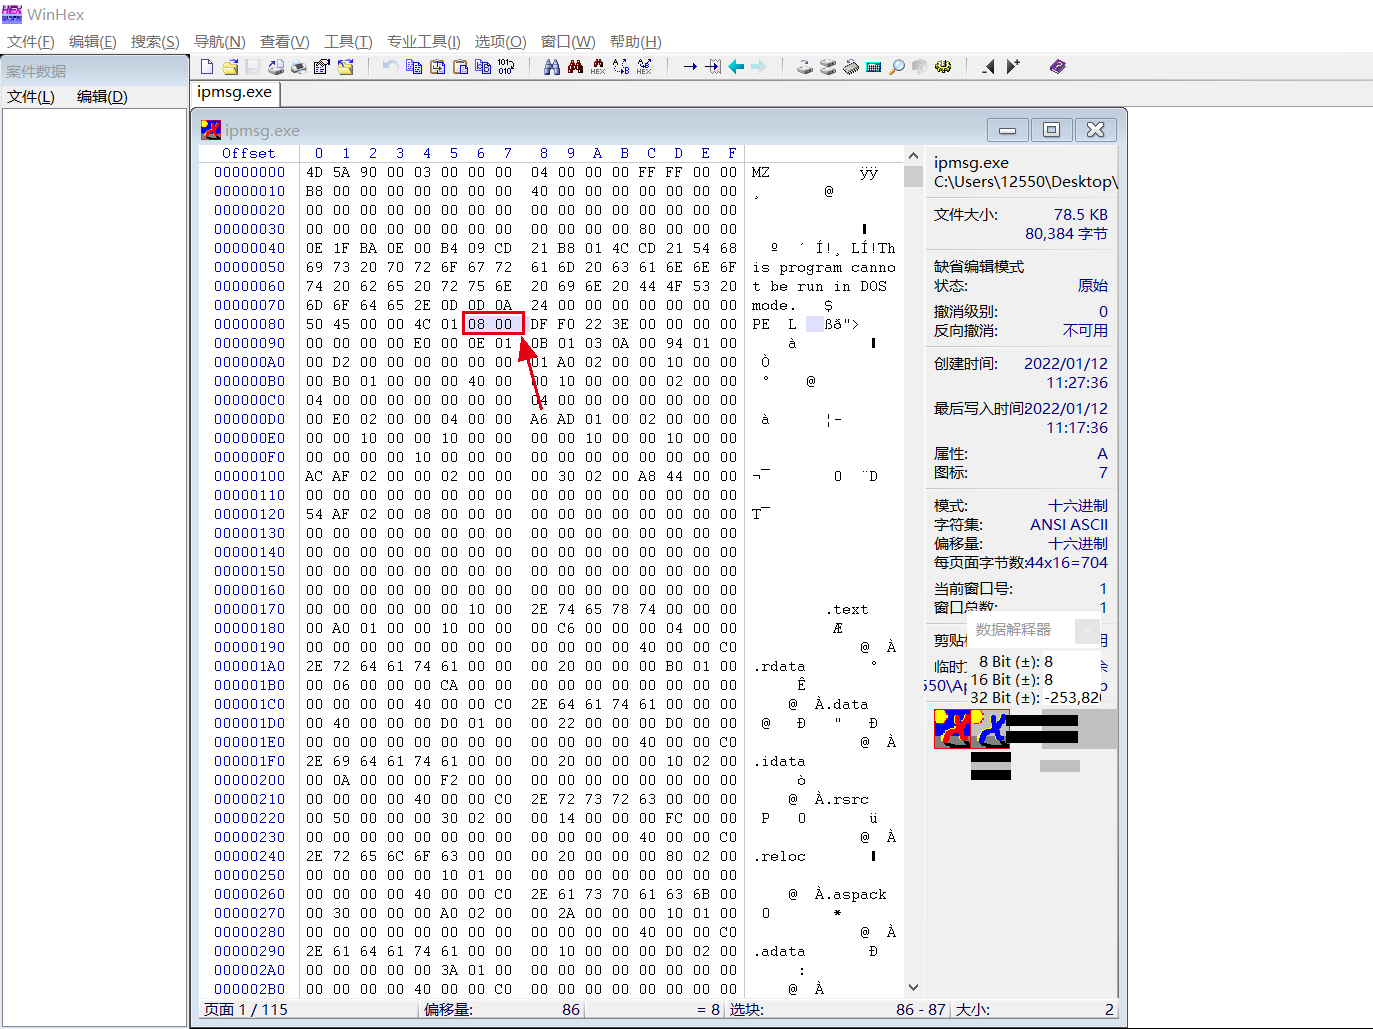
Task: Click the Print printer icon in toolbar
Action: point(298,67)
